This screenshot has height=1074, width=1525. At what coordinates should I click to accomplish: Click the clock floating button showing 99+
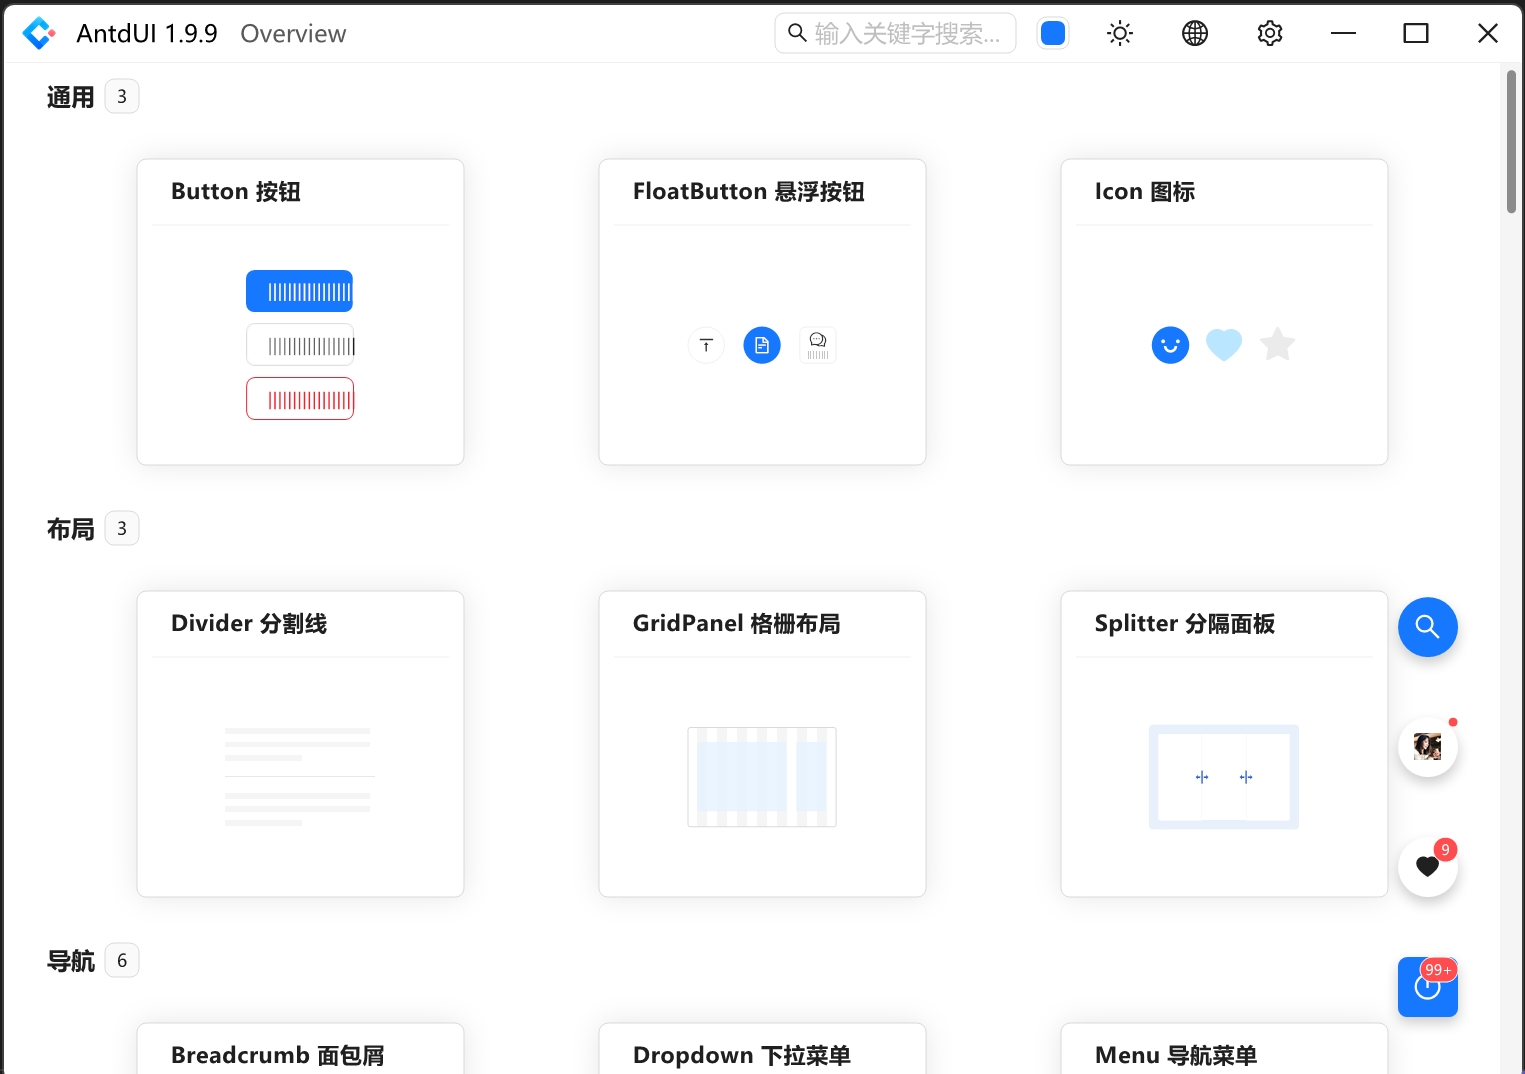(1427, 987)
